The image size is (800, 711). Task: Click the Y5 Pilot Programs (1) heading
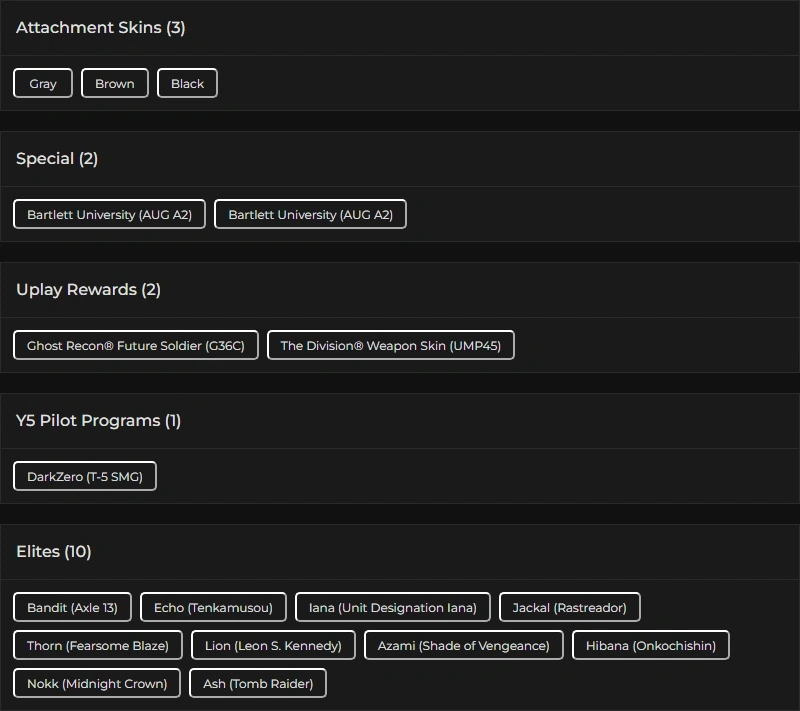tap(98, 421)
